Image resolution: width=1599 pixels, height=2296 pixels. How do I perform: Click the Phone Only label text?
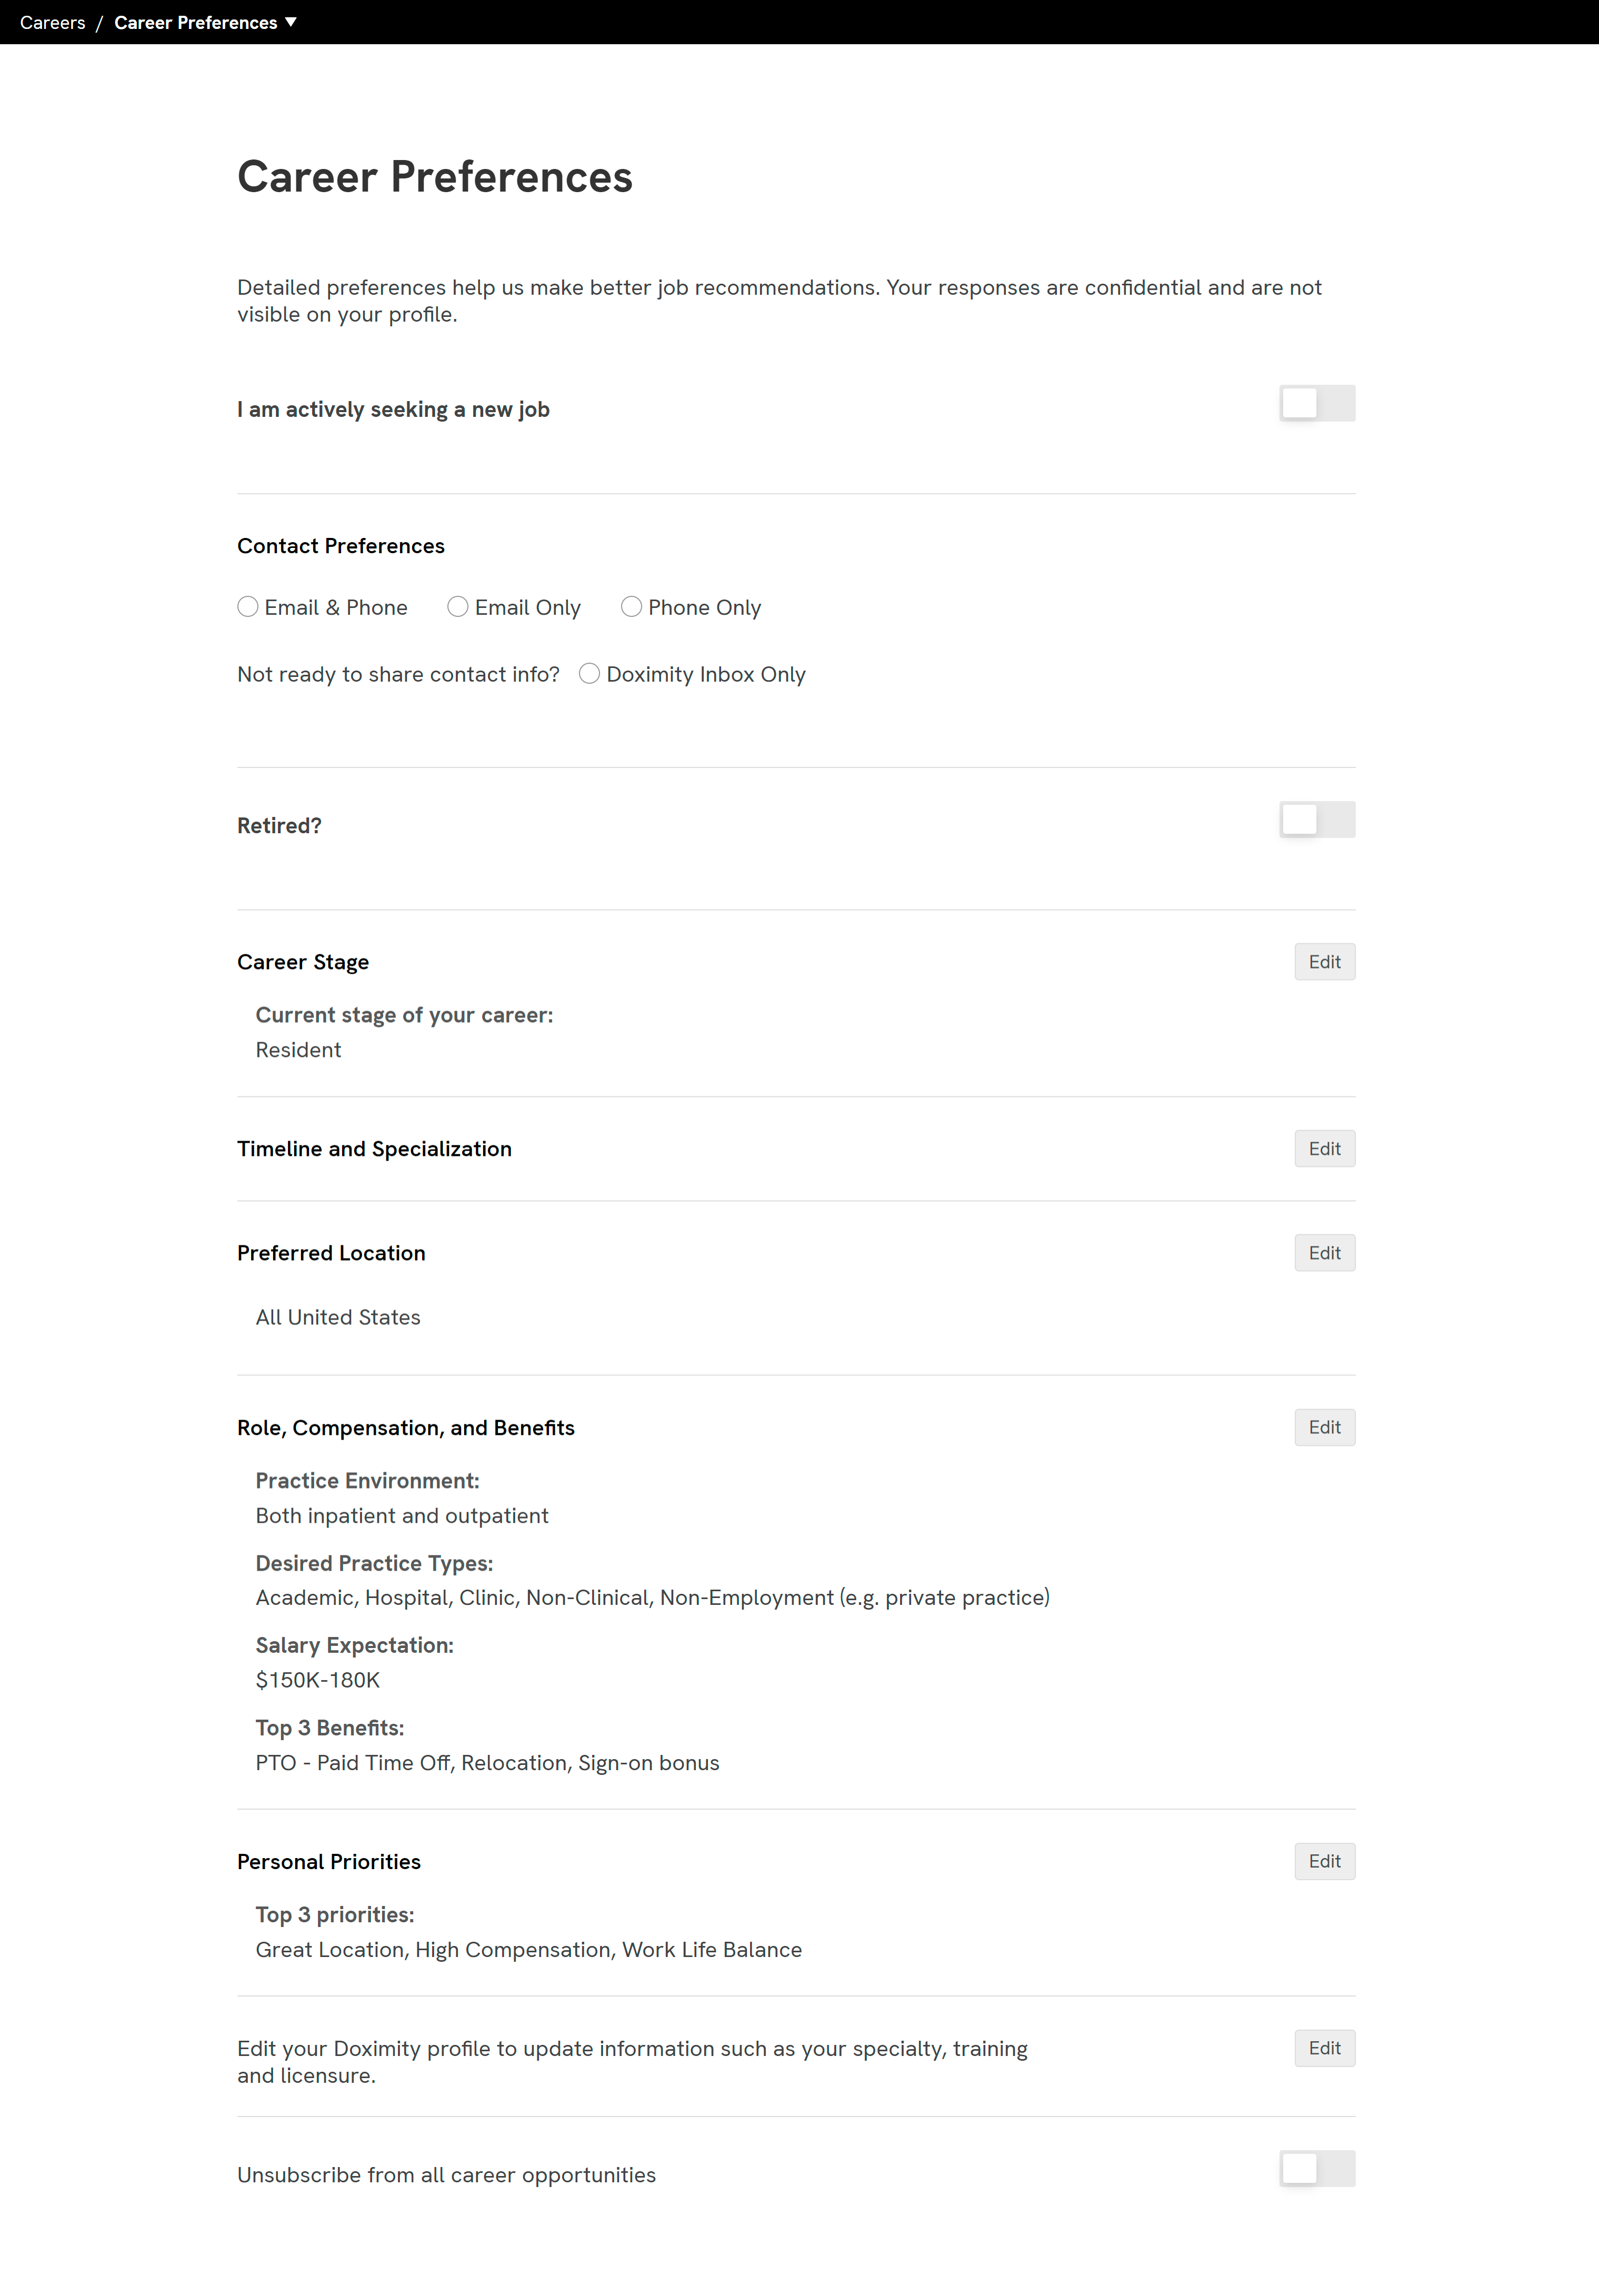coord(705,607)
